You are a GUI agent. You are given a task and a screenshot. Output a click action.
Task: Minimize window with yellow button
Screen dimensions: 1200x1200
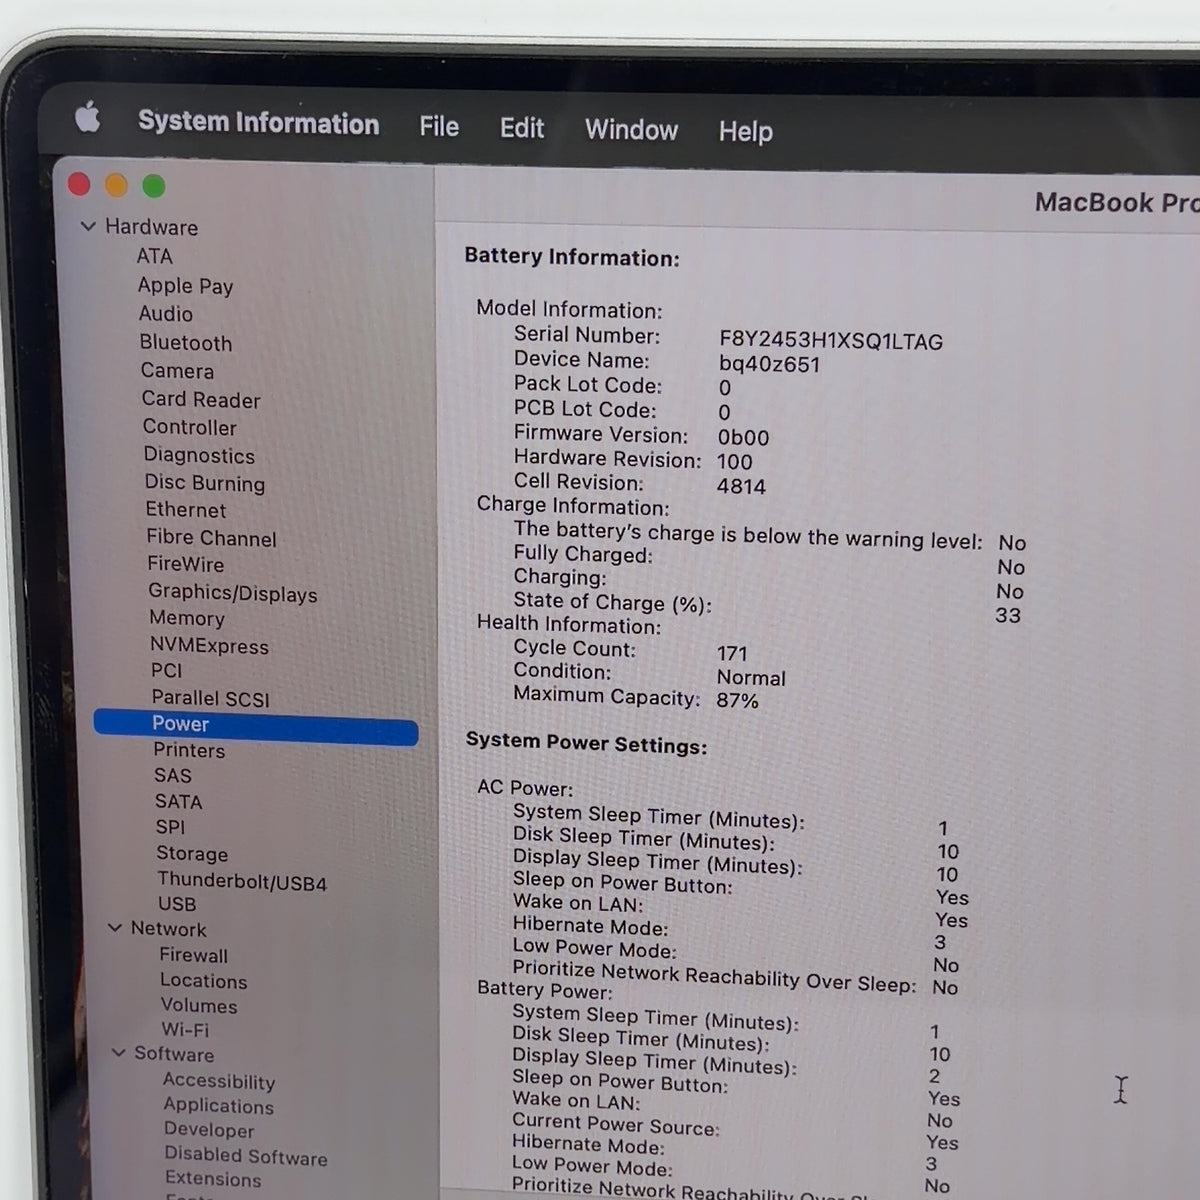116,185
